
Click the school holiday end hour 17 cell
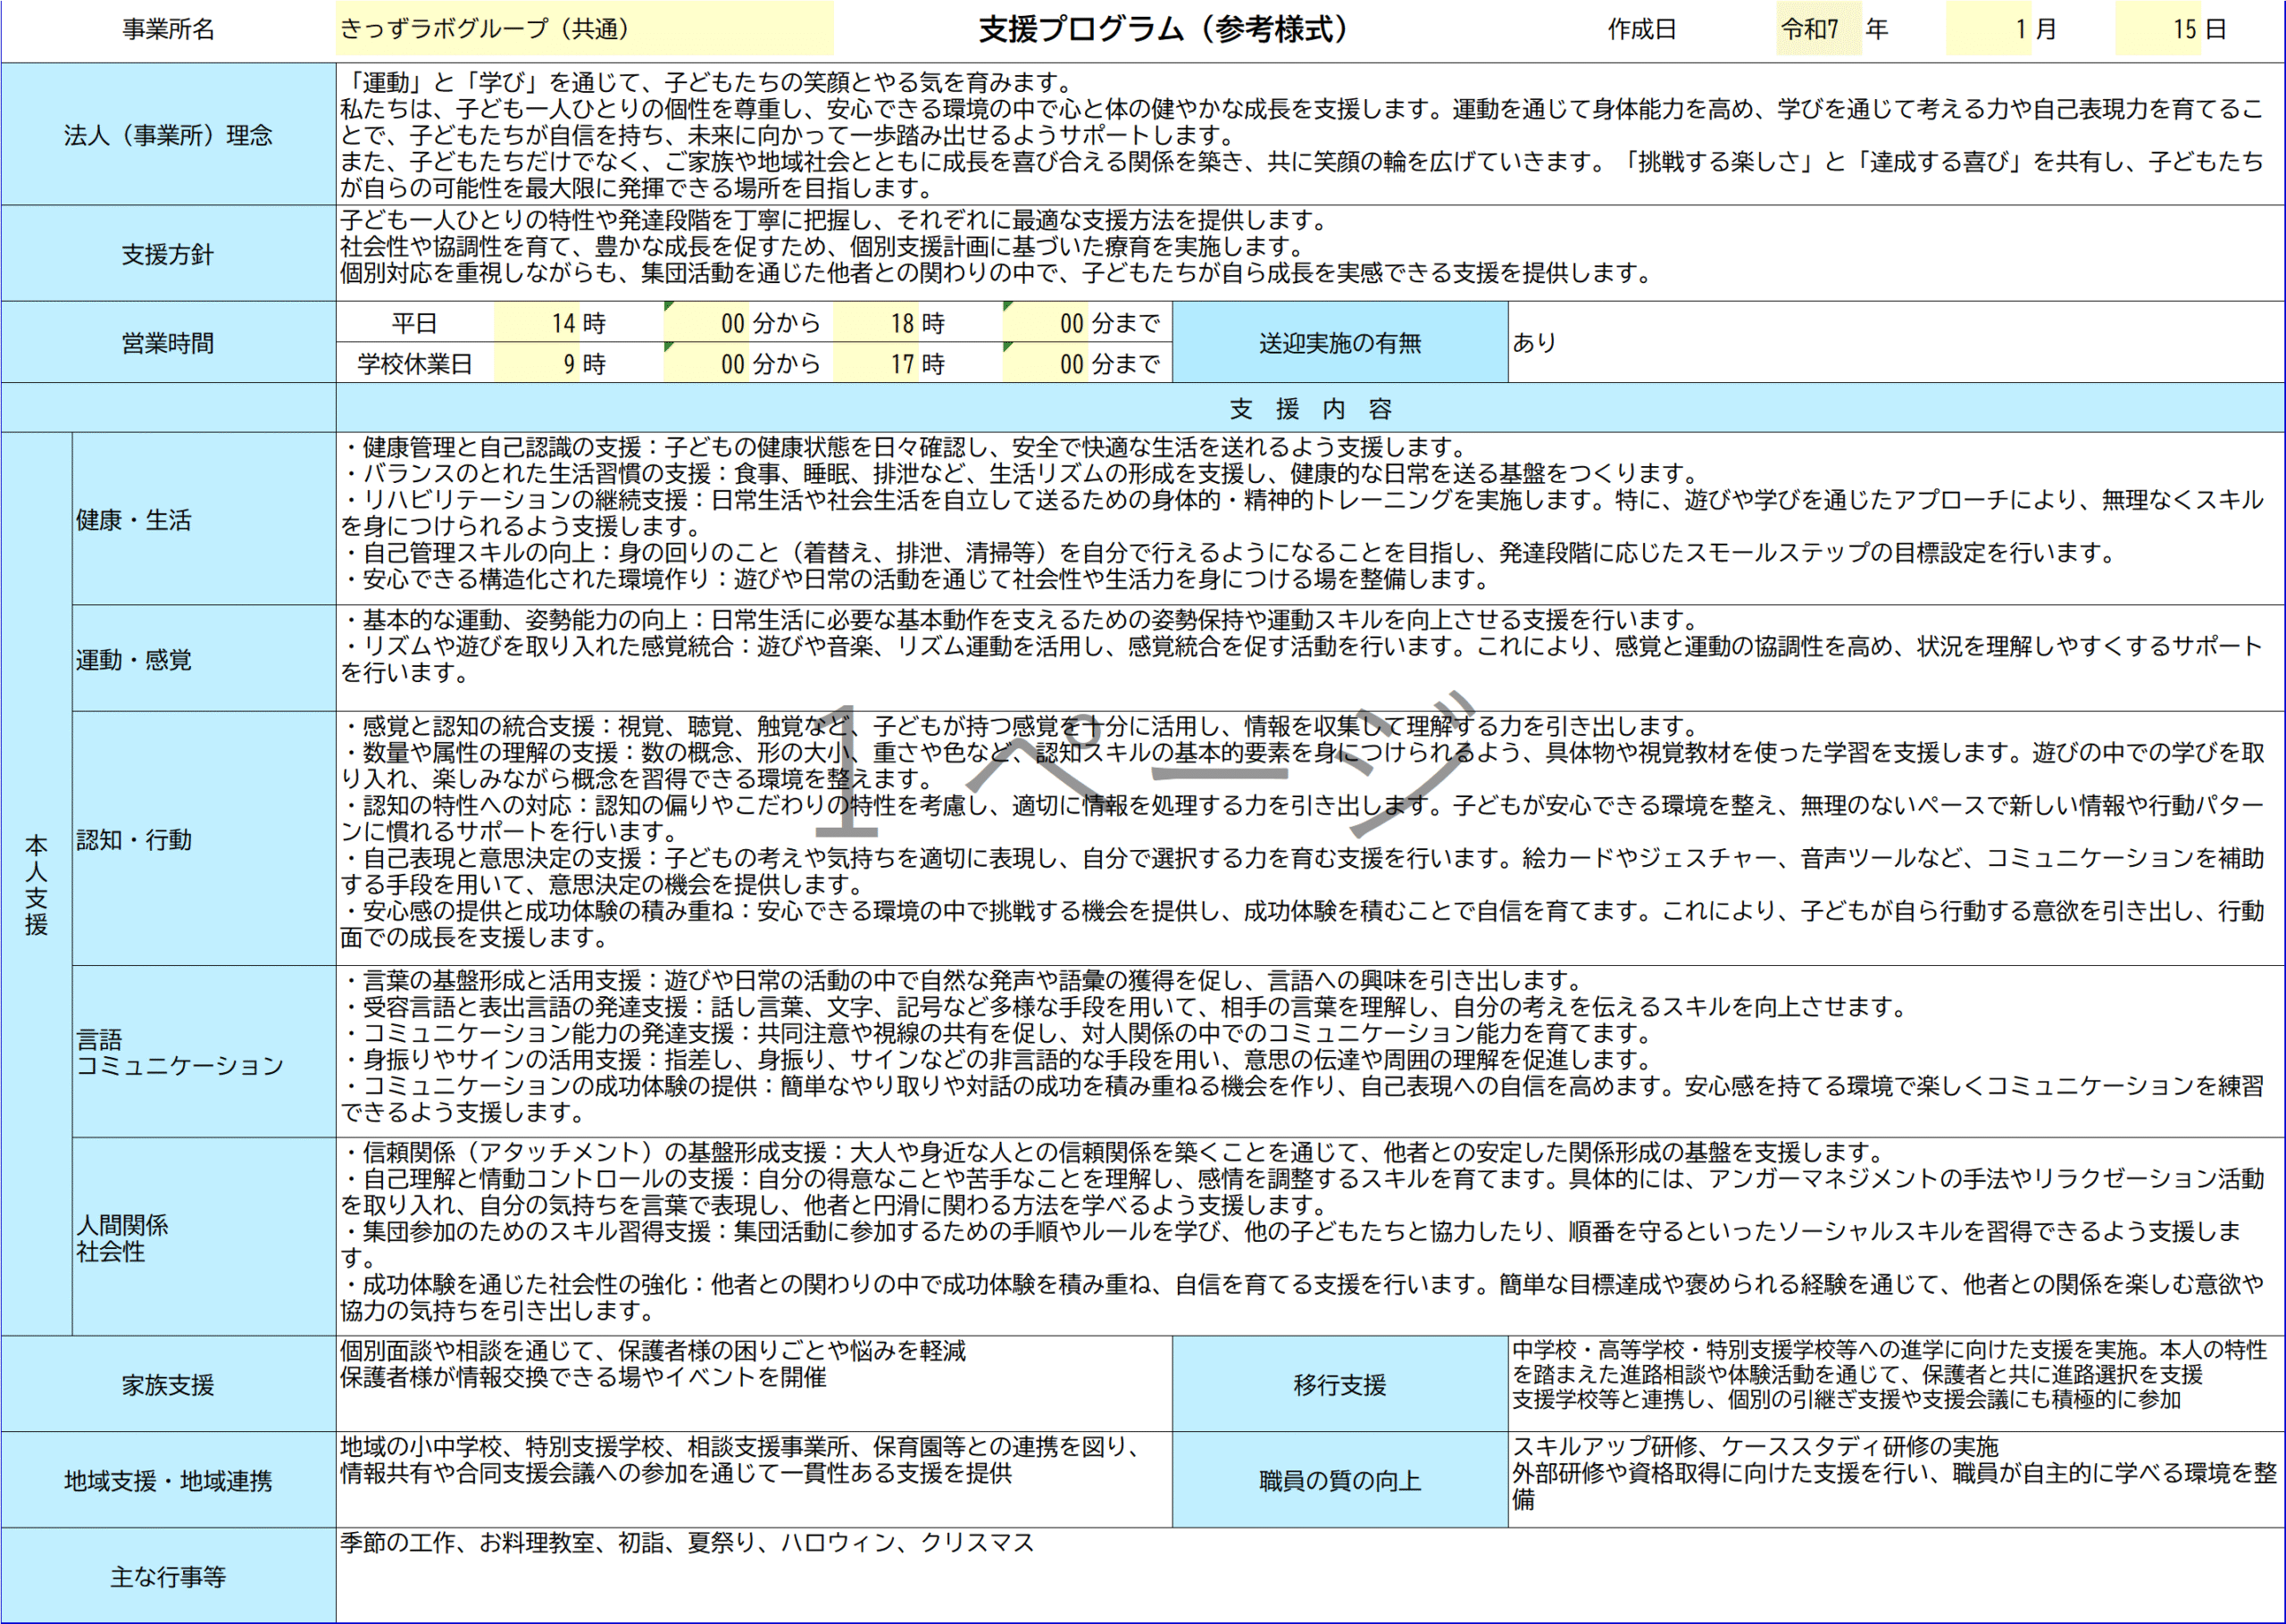[x=875, y=363]
